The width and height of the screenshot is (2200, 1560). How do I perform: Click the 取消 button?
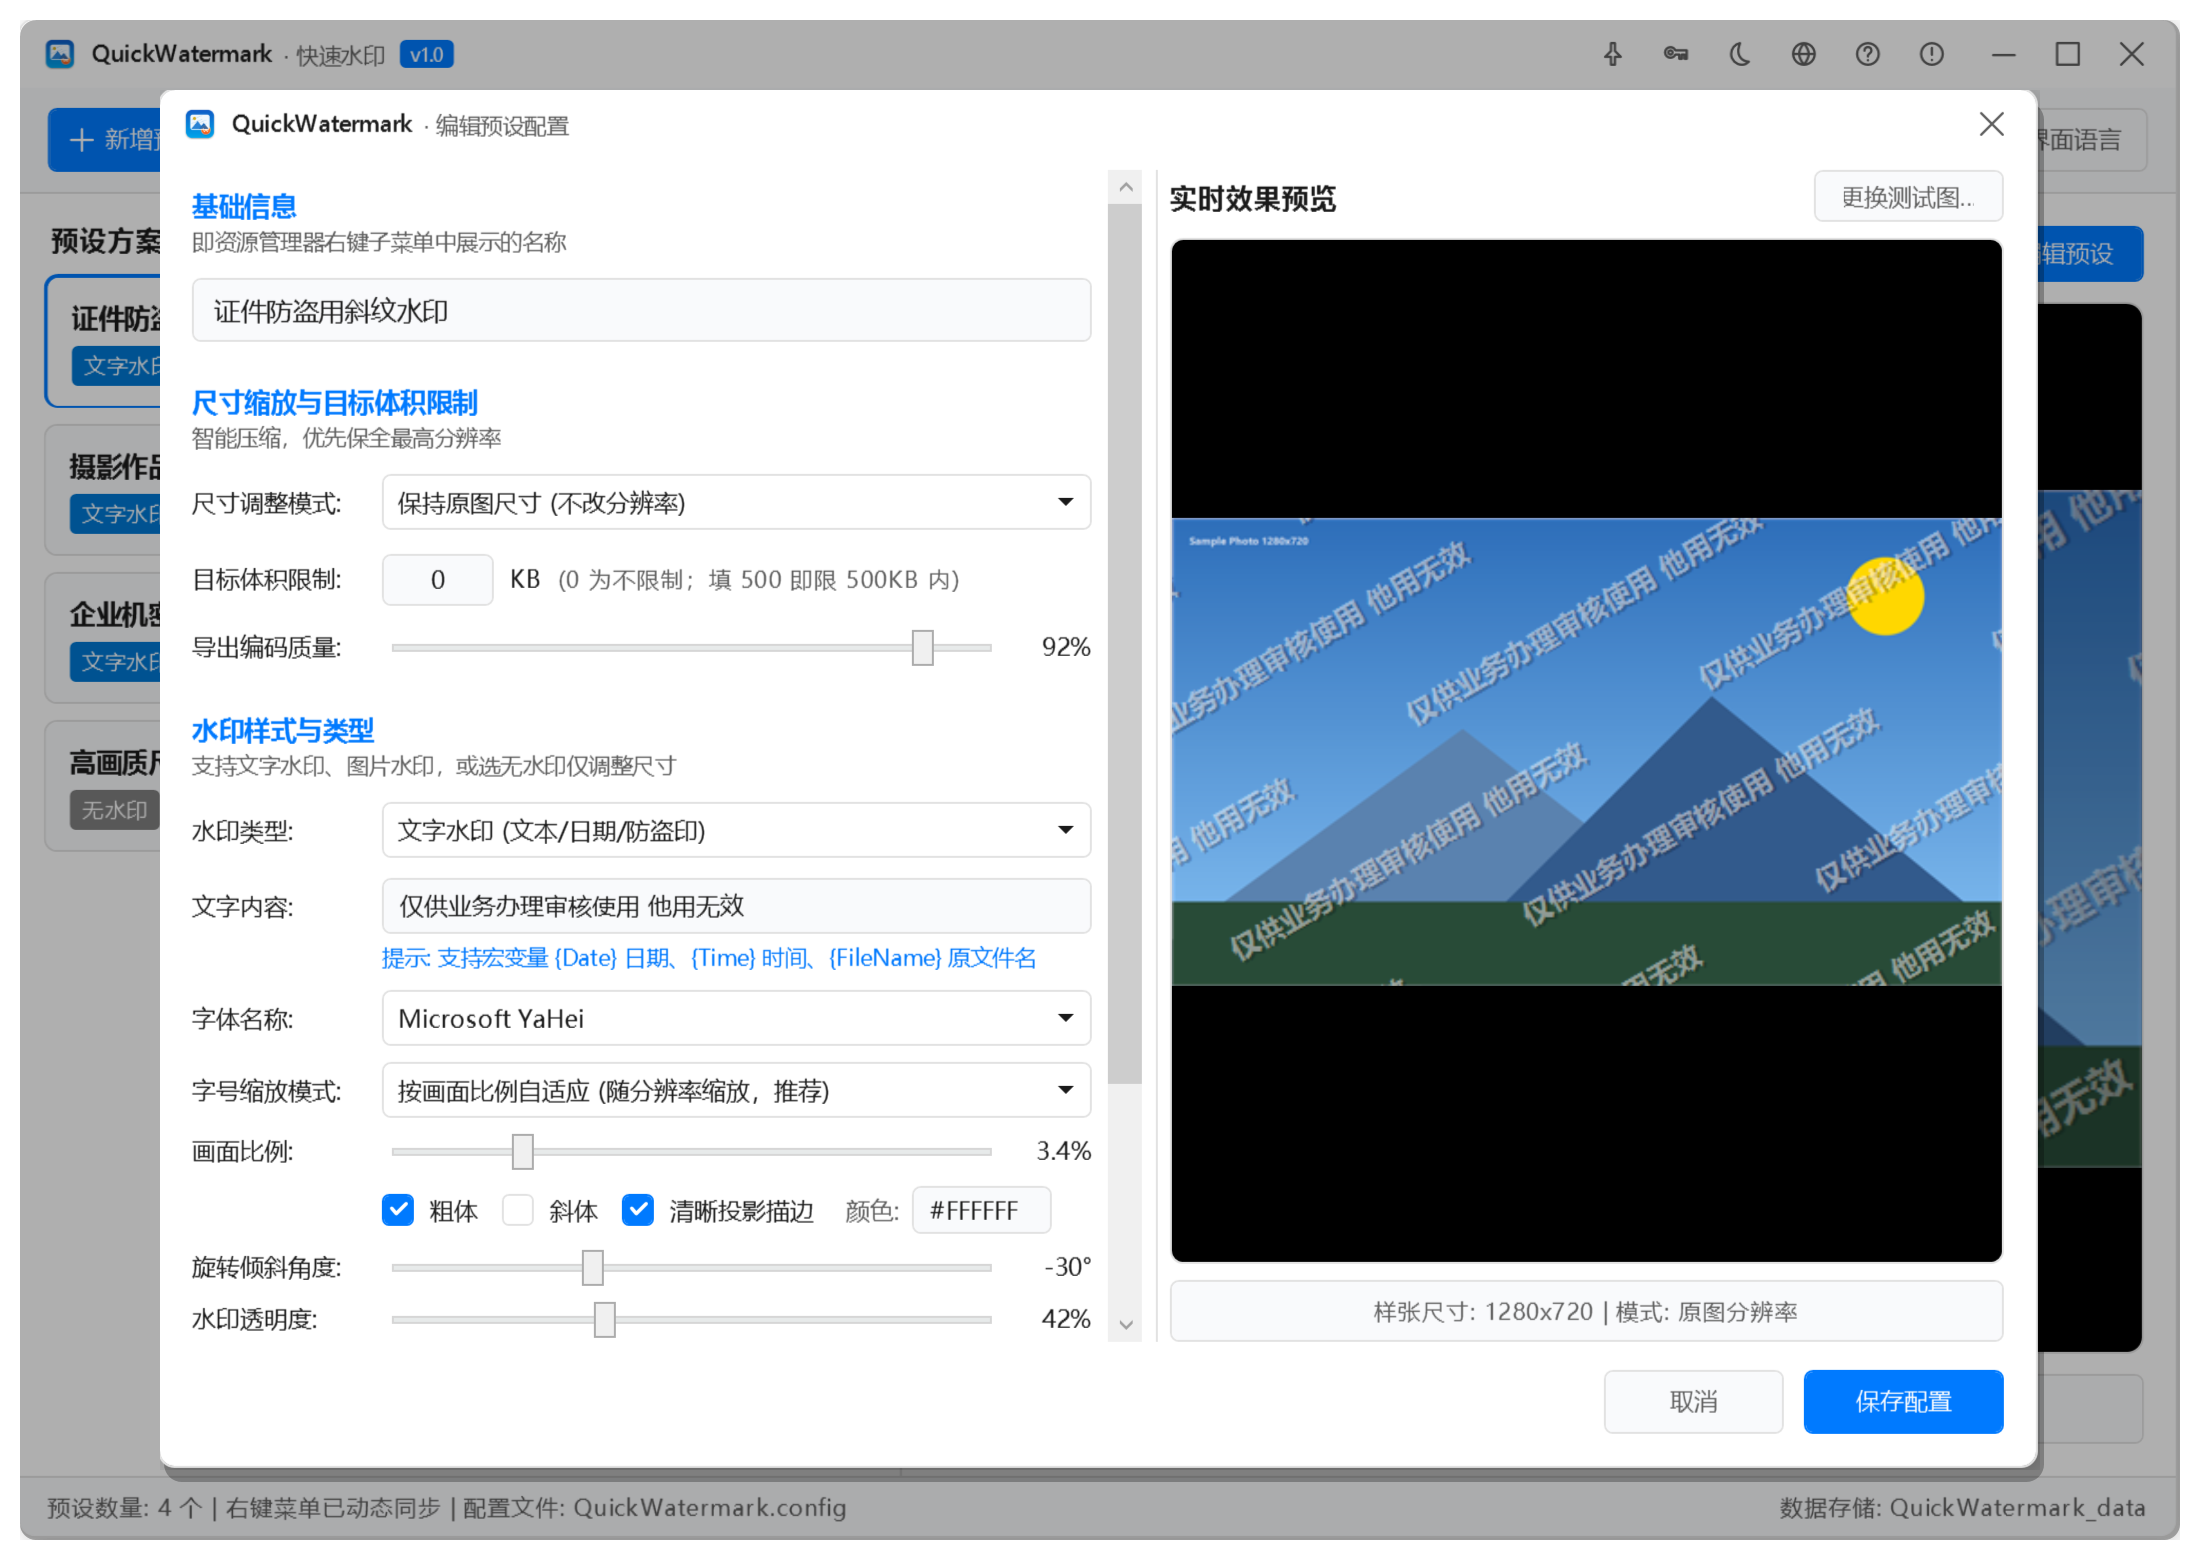[1693, 1402]
